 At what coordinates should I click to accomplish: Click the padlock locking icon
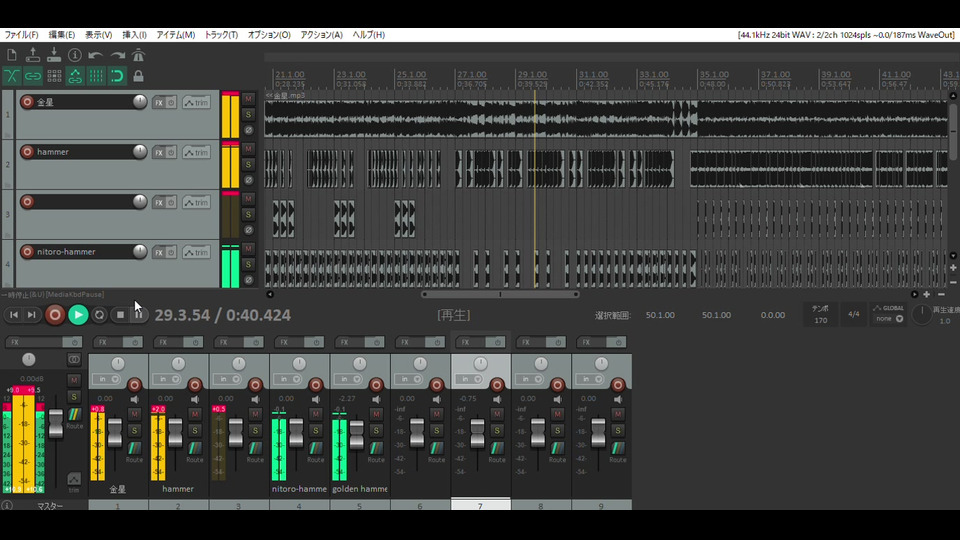(x=138, y=76)
